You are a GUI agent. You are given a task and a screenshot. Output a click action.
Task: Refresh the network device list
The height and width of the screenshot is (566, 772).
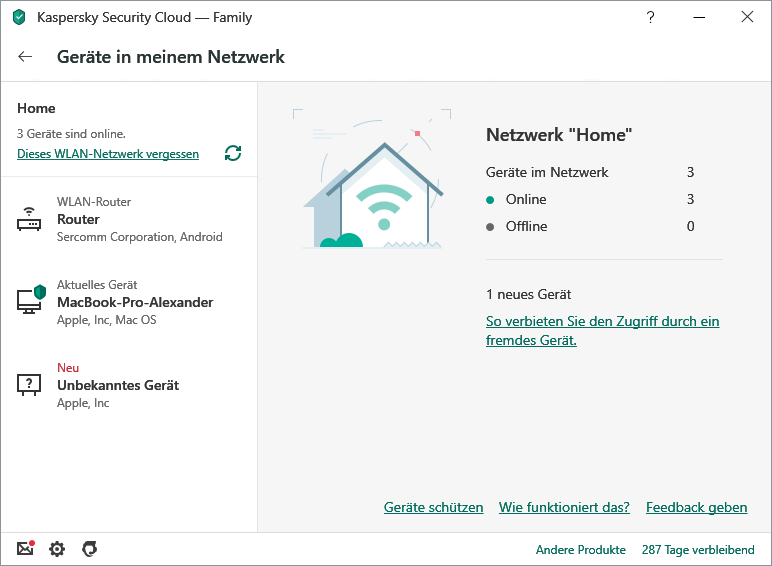[233, 153]
